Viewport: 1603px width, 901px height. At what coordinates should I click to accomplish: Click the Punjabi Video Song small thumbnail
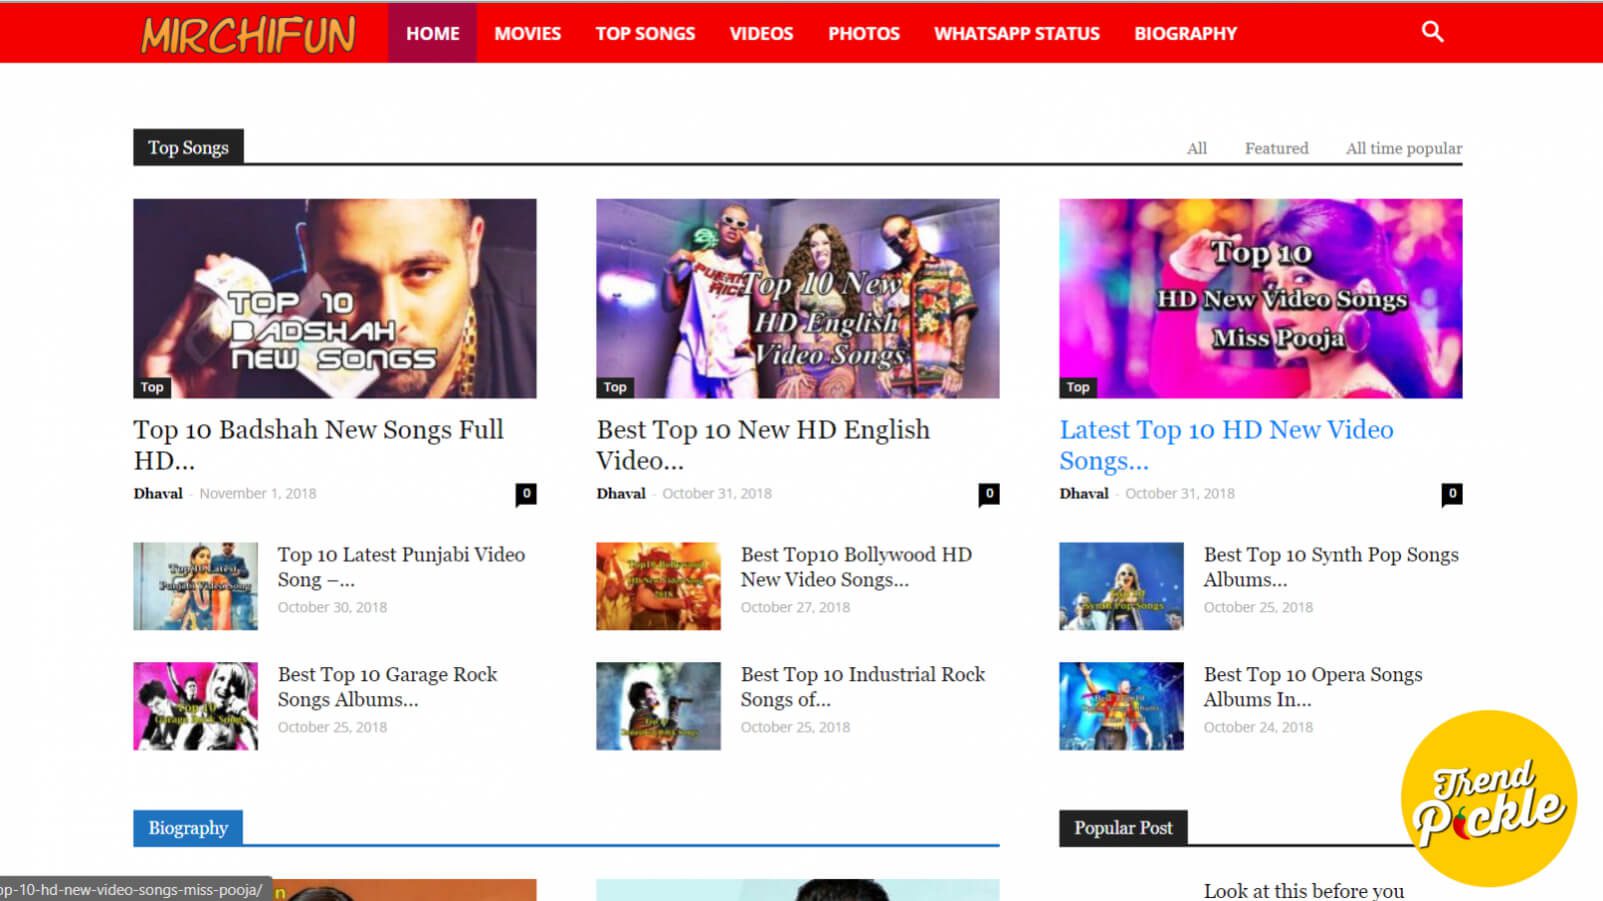[x=195, y=586]
